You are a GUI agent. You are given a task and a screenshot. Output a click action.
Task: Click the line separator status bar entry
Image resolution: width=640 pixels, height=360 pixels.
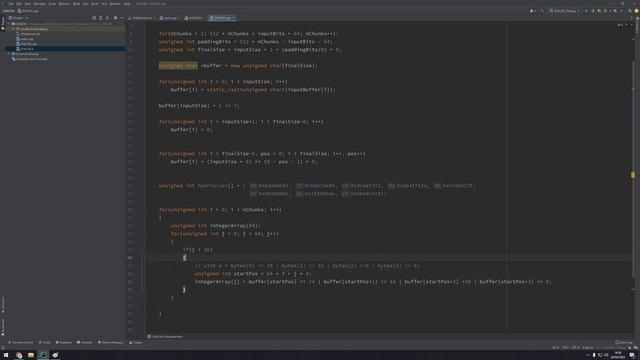pos(565,348)
